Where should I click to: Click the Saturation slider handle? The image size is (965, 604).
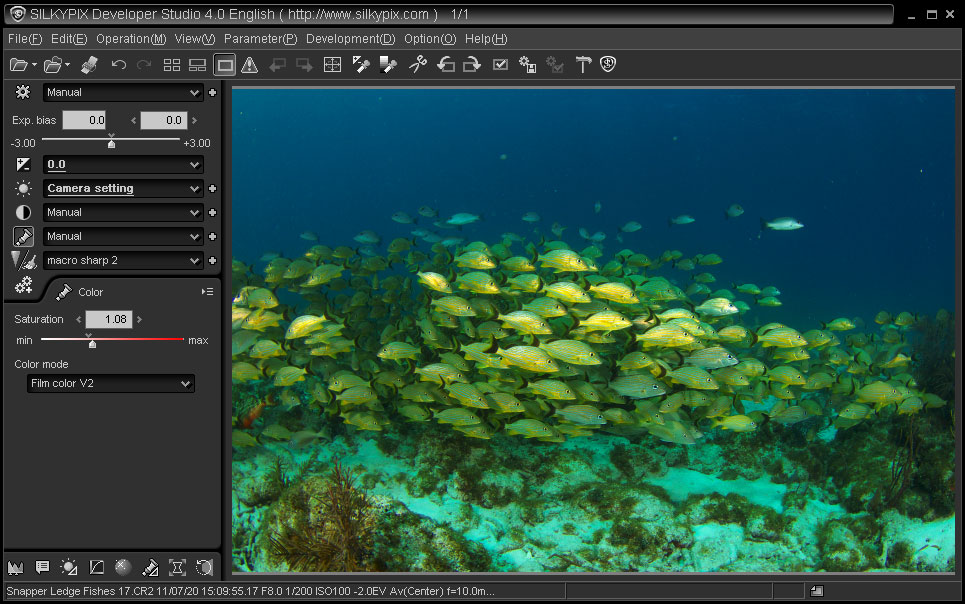(92, 342)
